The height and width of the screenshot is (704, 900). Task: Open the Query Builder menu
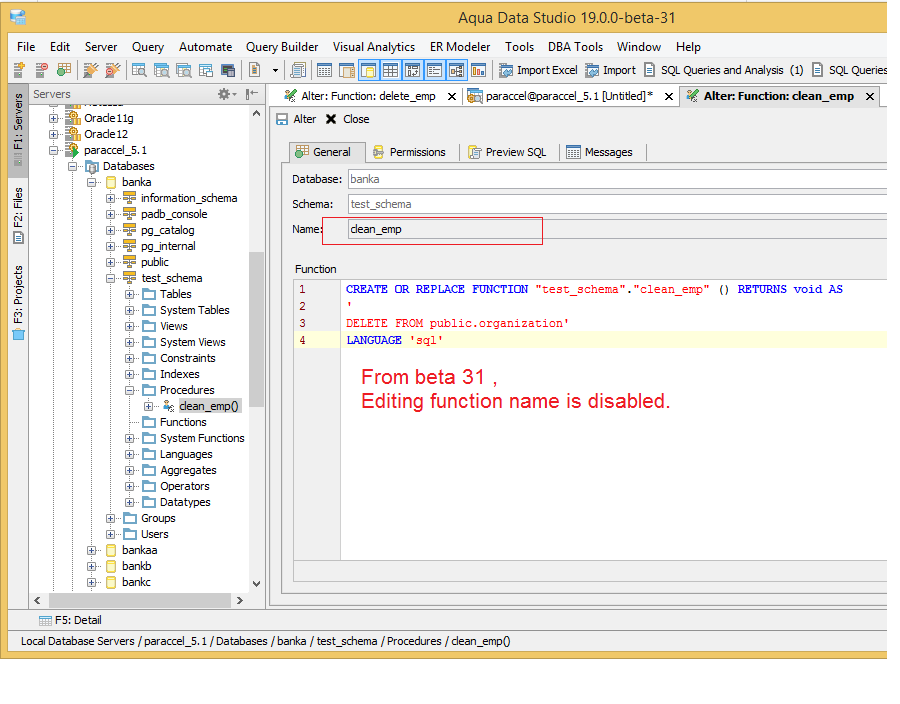click(x=282, y=47)
